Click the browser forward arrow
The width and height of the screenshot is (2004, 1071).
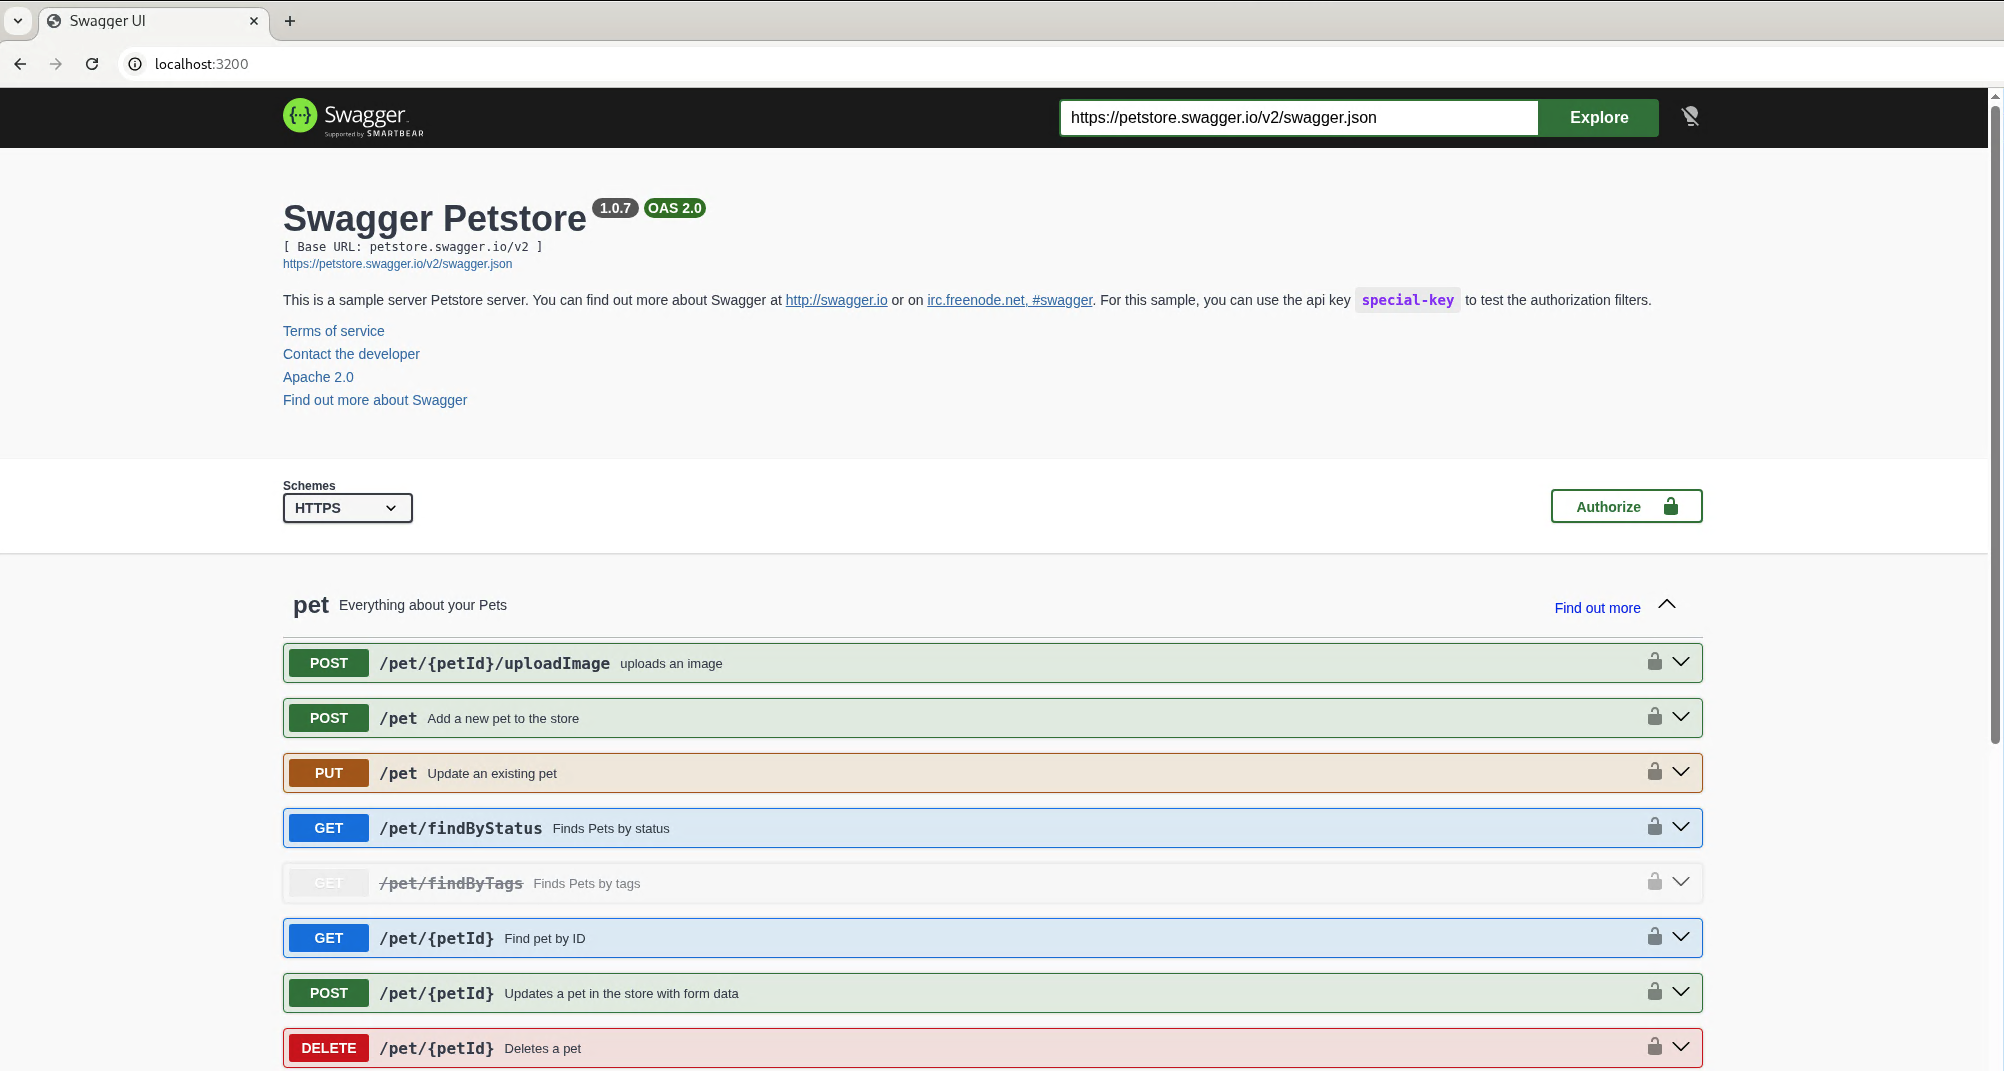click(56, 64)
